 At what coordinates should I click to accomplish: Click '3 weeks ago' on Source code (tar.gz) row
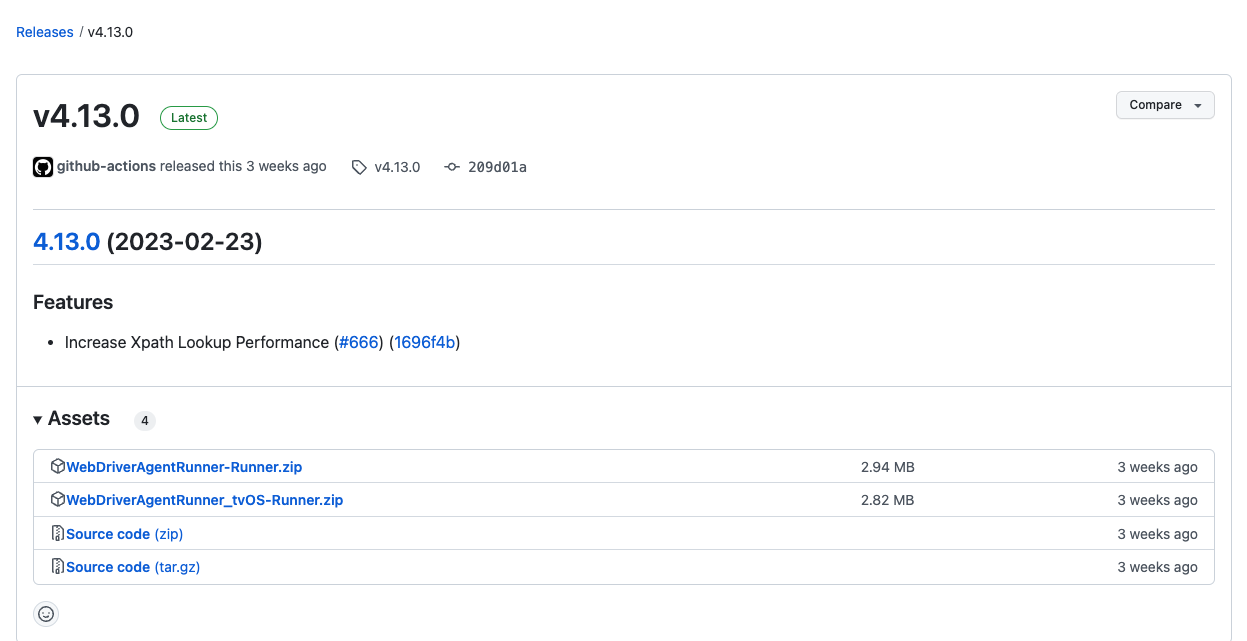point(1157,567)
